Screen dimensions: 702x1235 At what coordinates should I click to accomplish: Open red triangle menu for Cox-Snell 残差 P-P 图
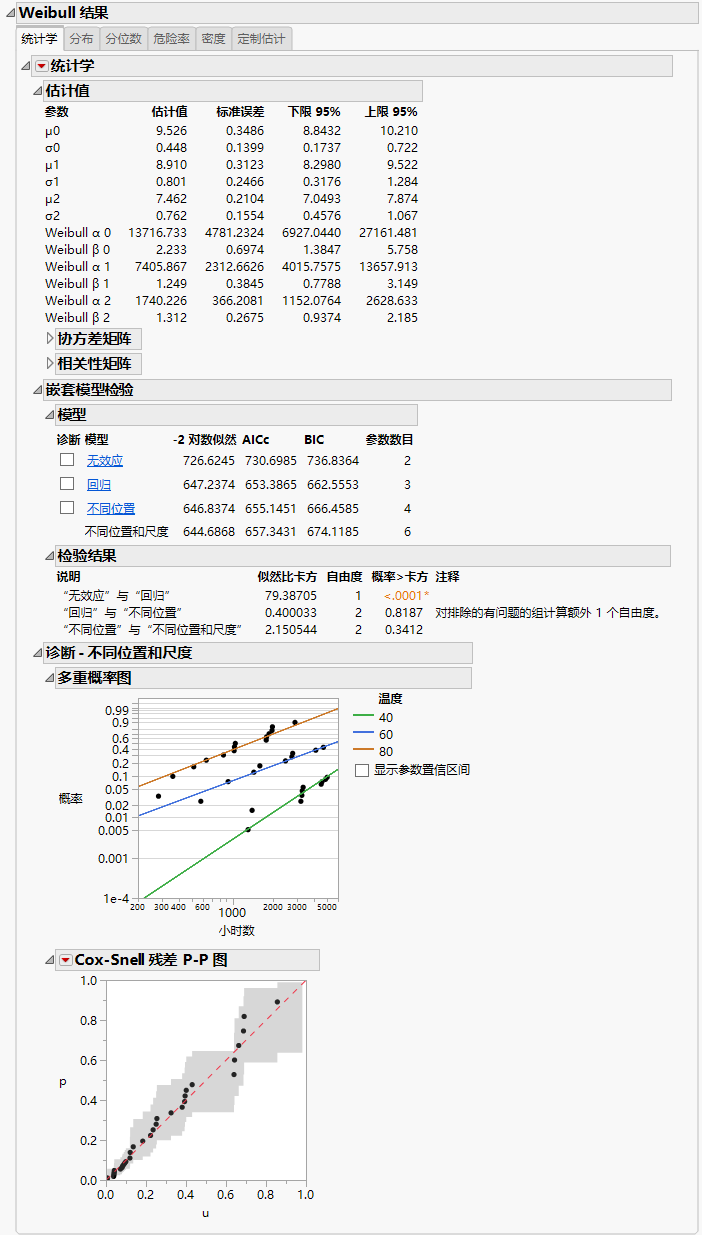point(66,960)
